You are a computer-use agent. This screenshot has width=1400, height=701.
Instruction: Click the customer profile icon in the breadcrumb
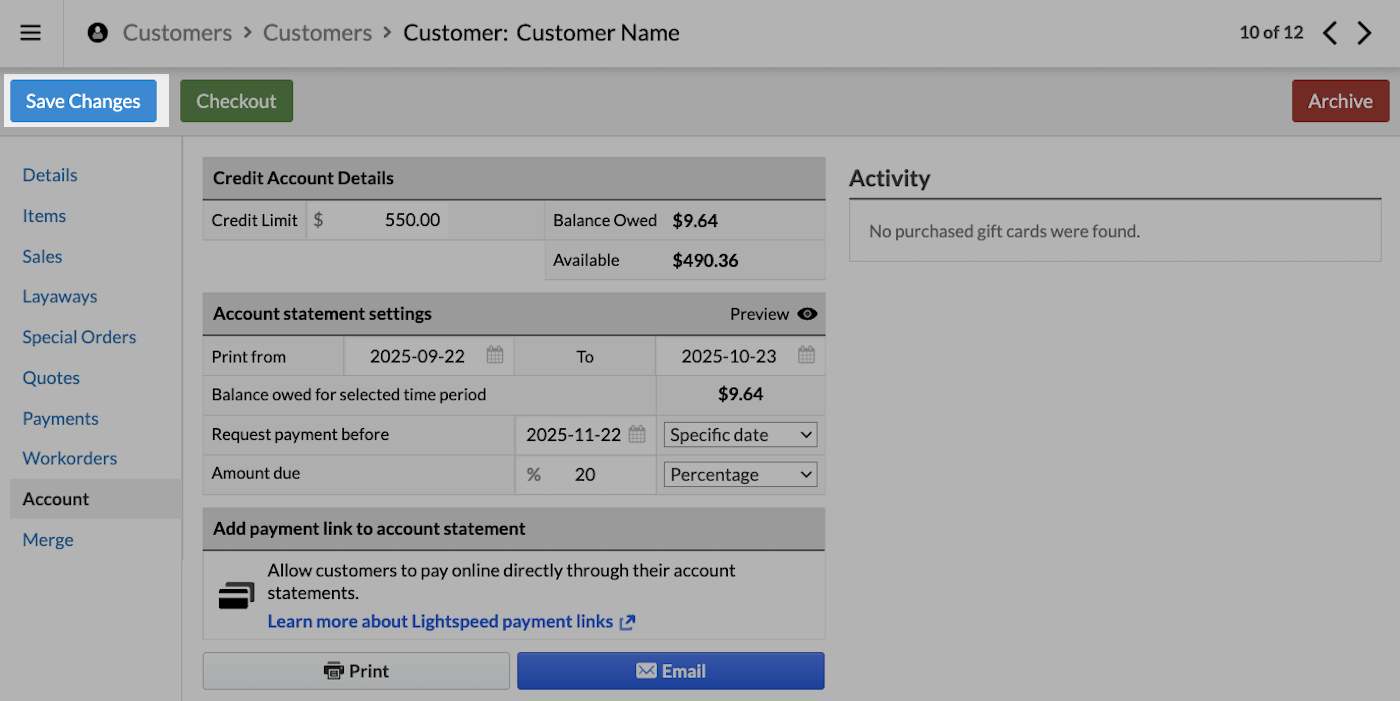pyautogui.click(x=97, y=32)
